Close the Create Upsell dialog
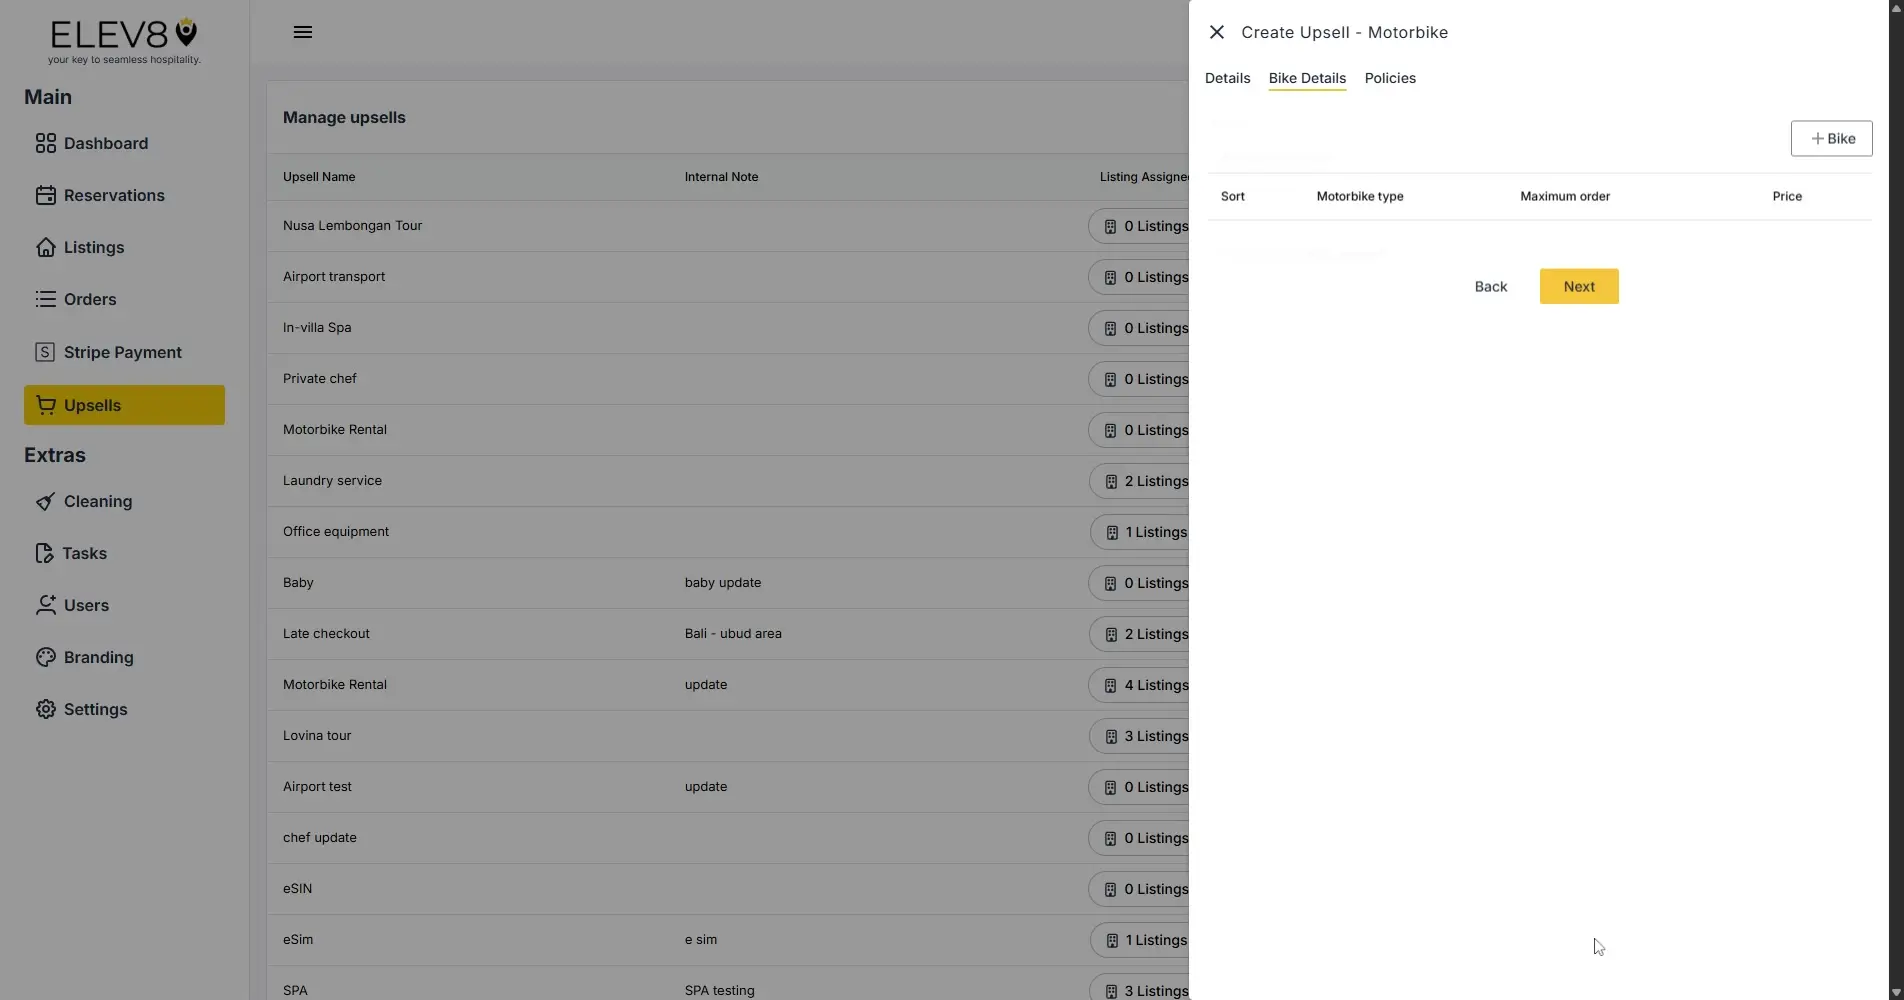1904x1000 pixels. [1216, 32]
